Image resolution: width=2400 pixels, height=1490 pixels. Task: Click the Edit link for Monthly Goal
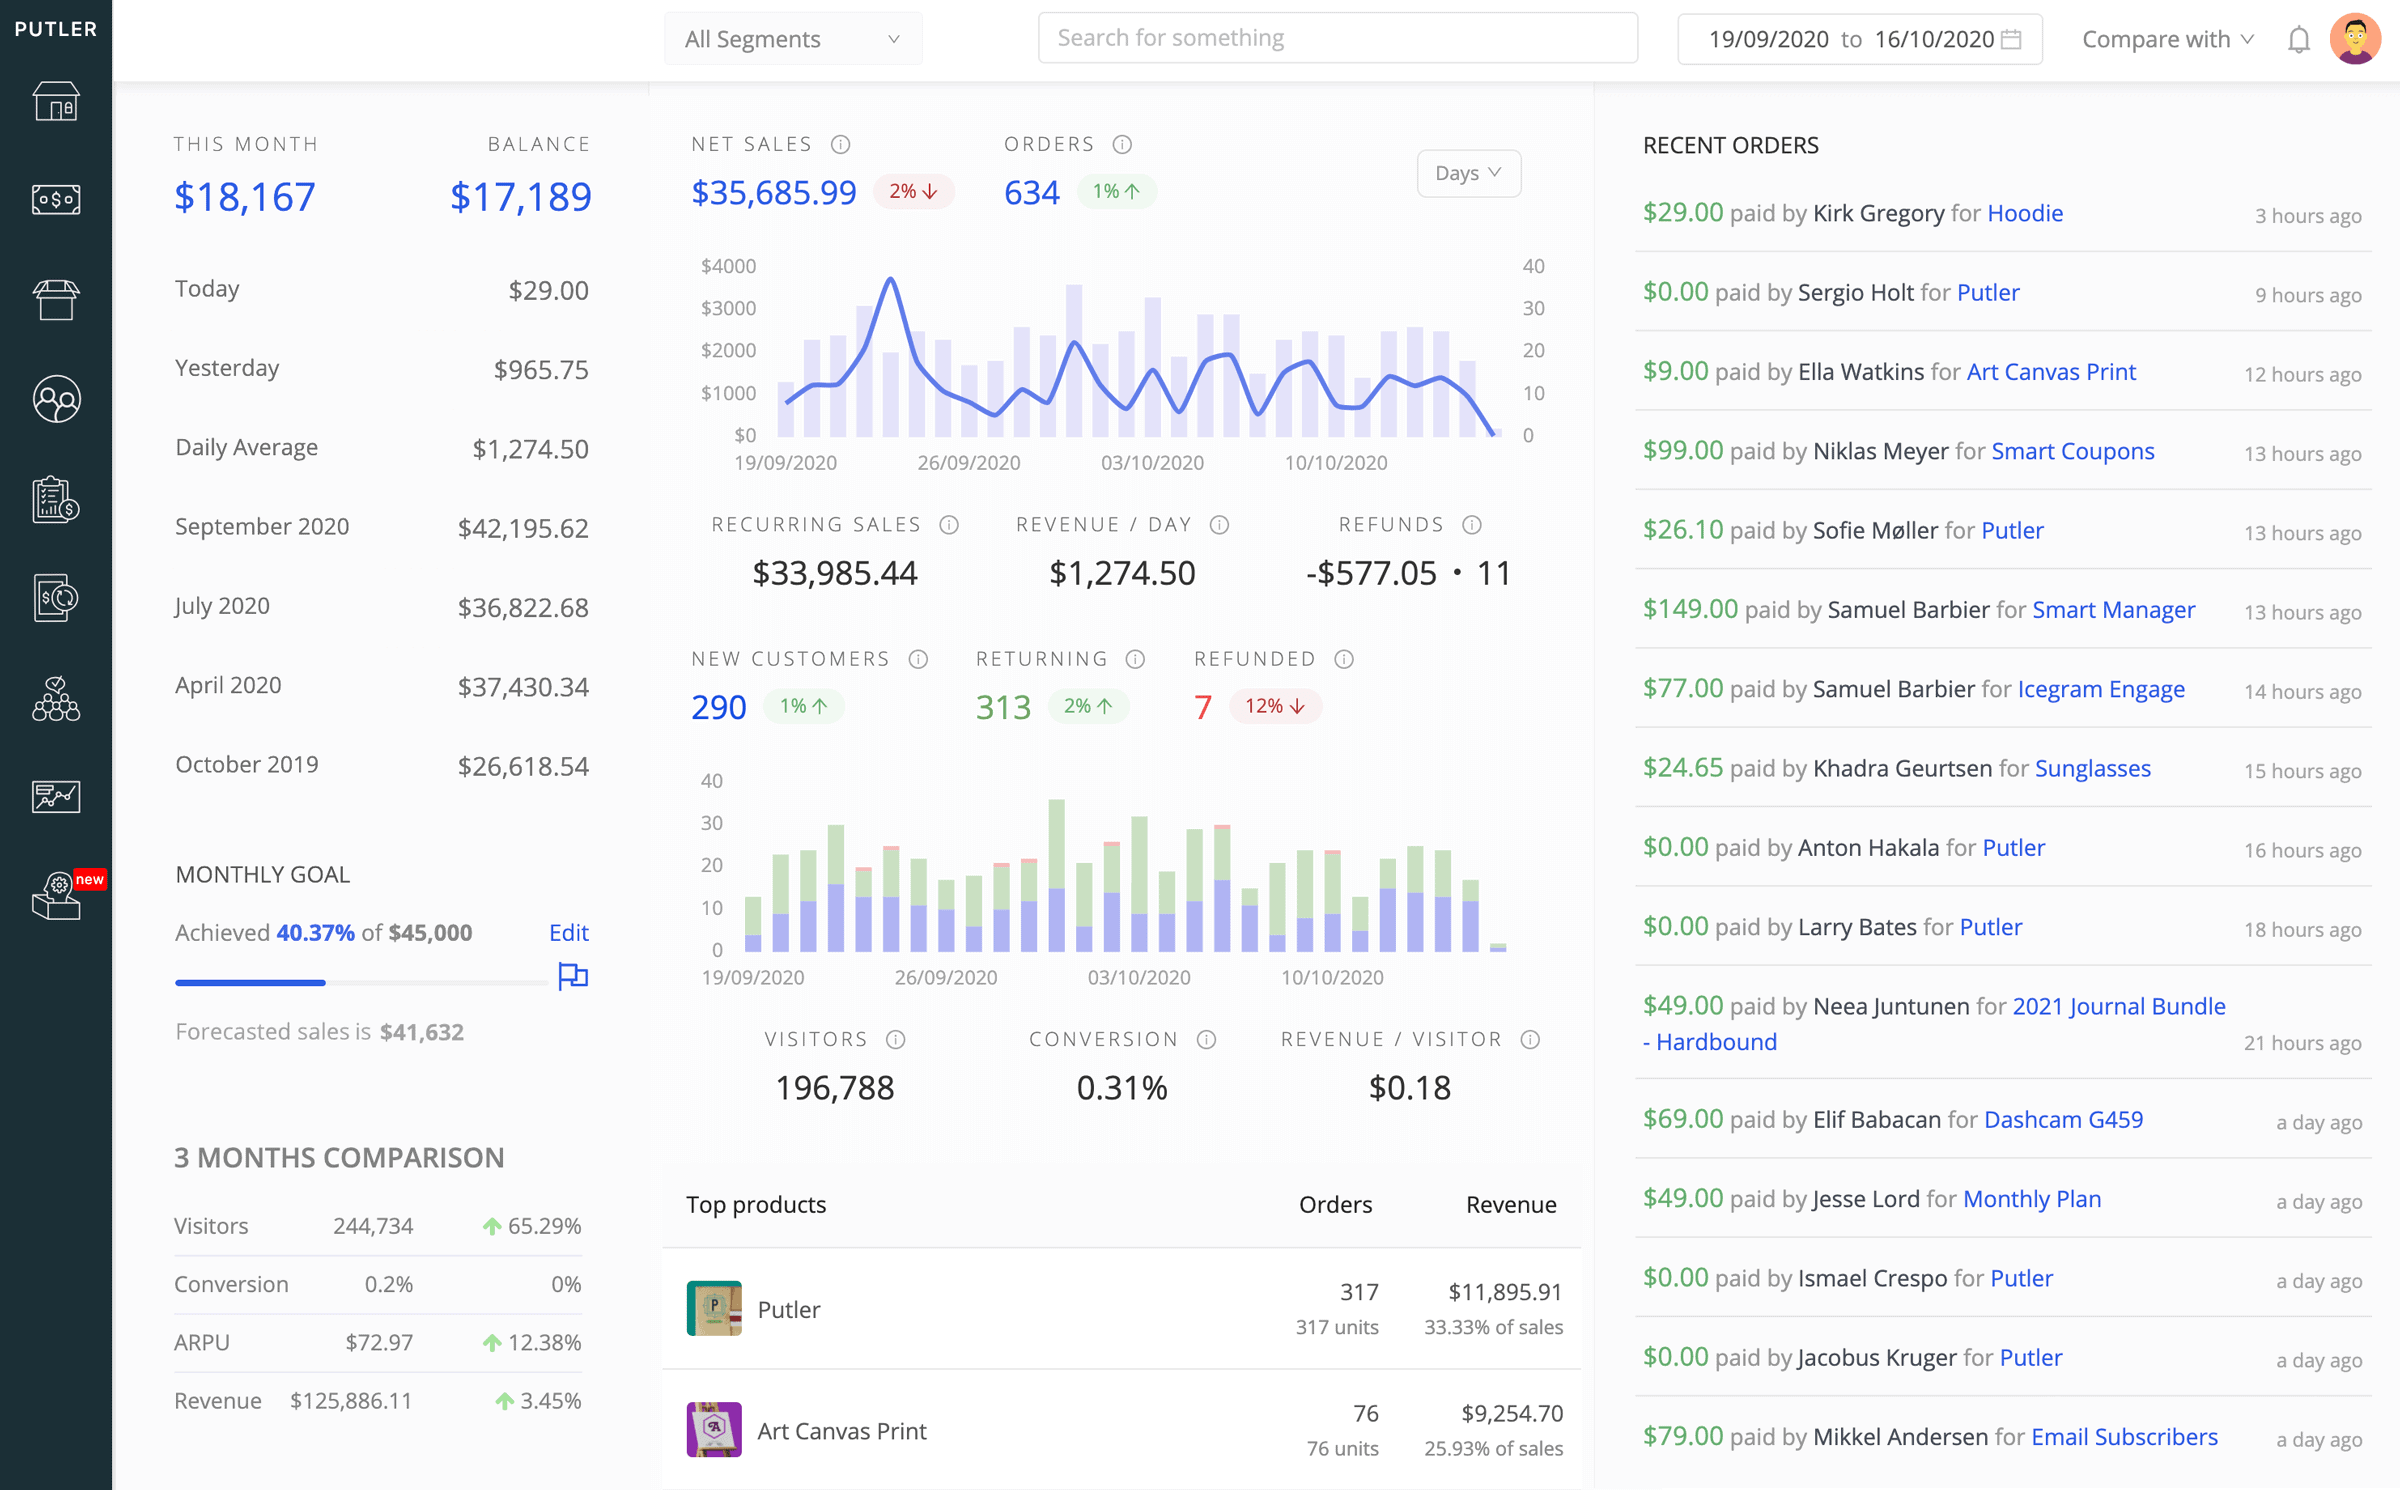[x=568, y=932]
